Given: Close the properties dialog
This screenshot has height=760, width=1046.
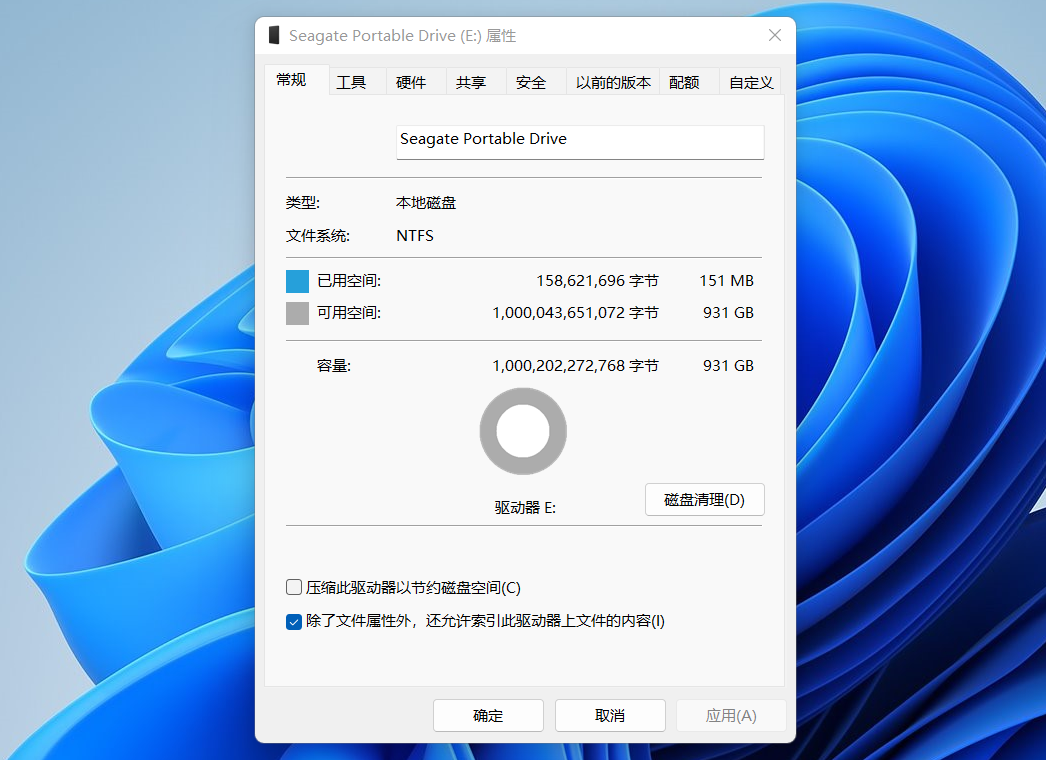Looking at the screenshot, I should [774, 35].
